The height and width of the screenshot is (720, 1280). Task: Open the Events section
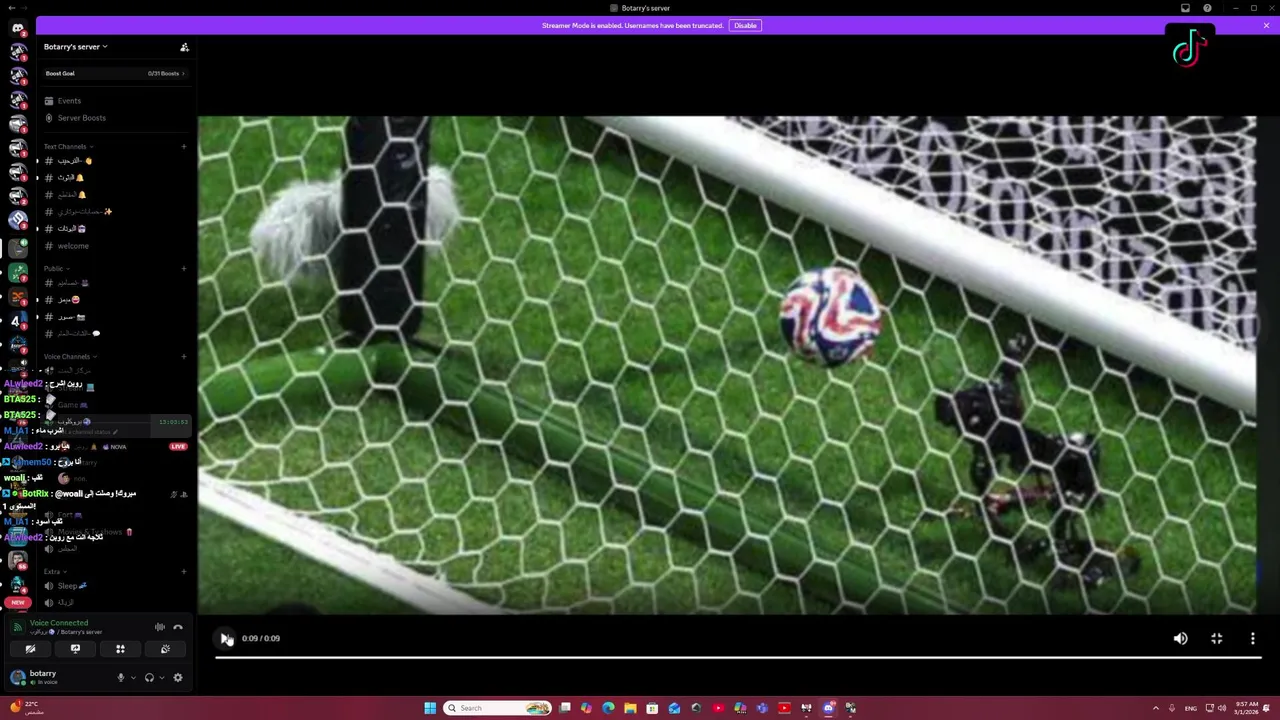[69, 100]
